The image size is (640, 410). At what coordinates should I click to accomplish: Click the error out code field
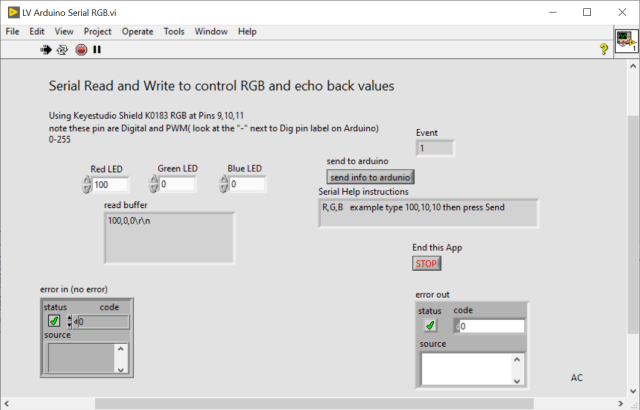[x=492, y=326]
